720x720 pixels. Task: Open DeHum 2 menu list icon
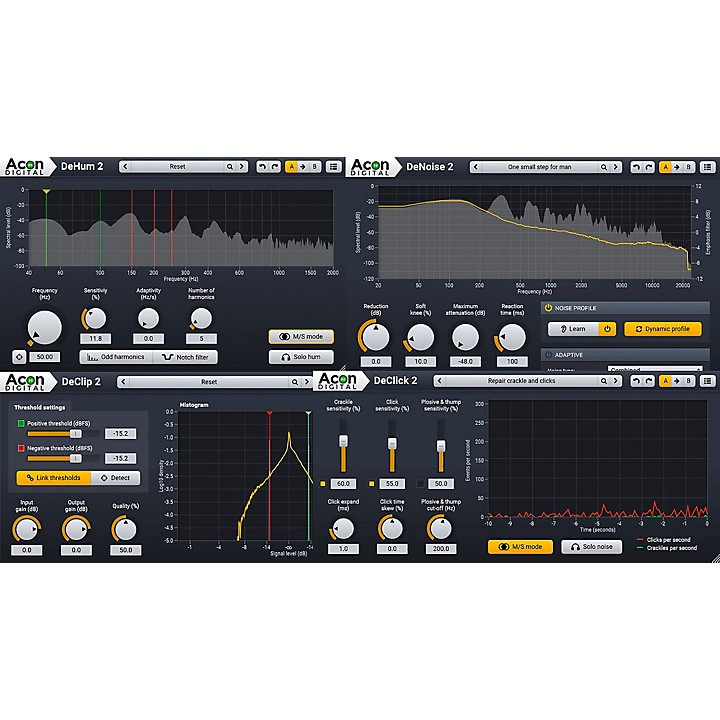(334, 167)
